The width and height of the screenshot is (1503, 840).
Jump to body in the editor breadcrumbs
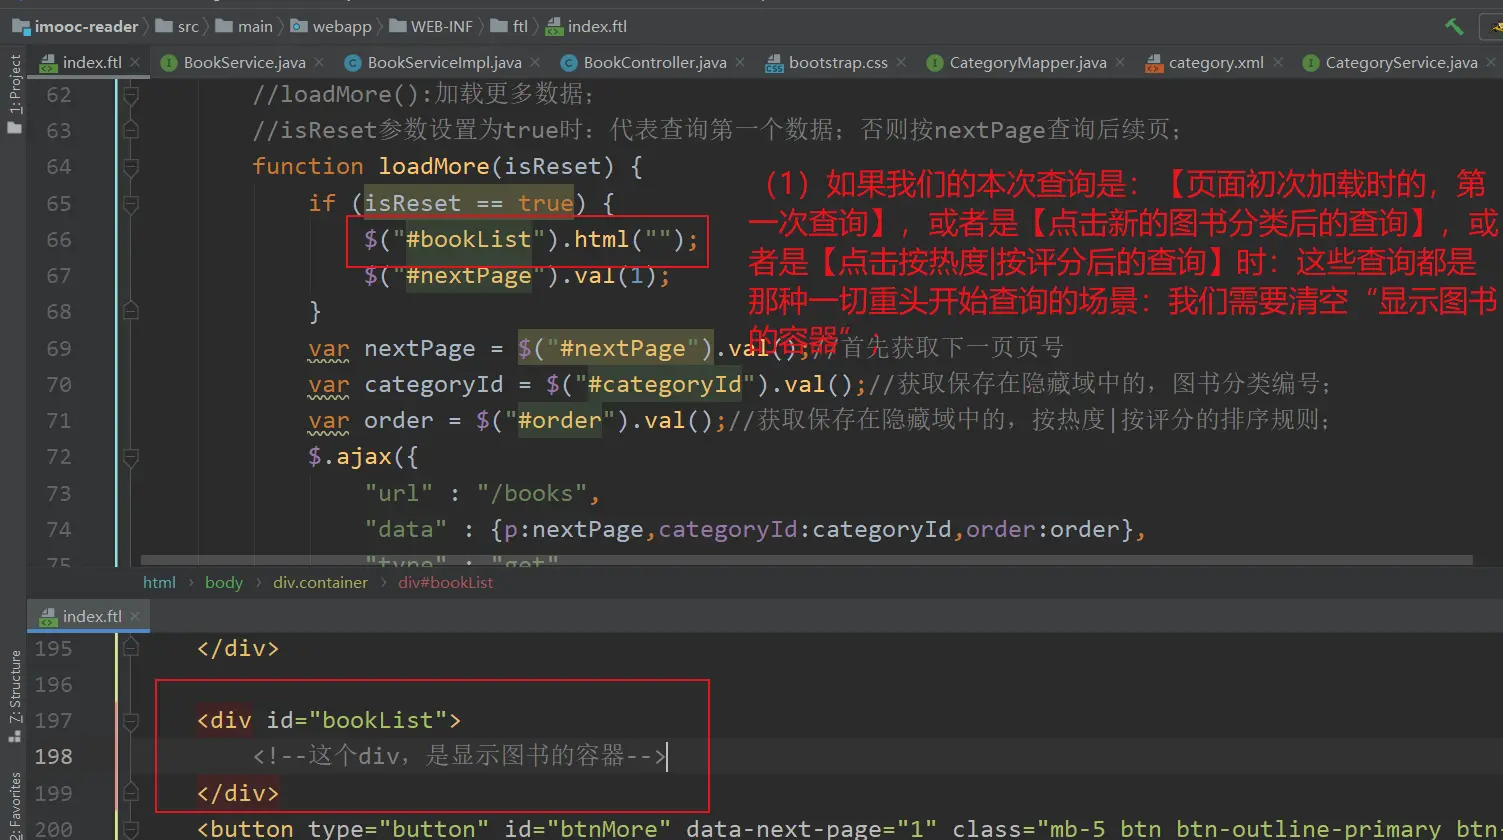point(224,582)
